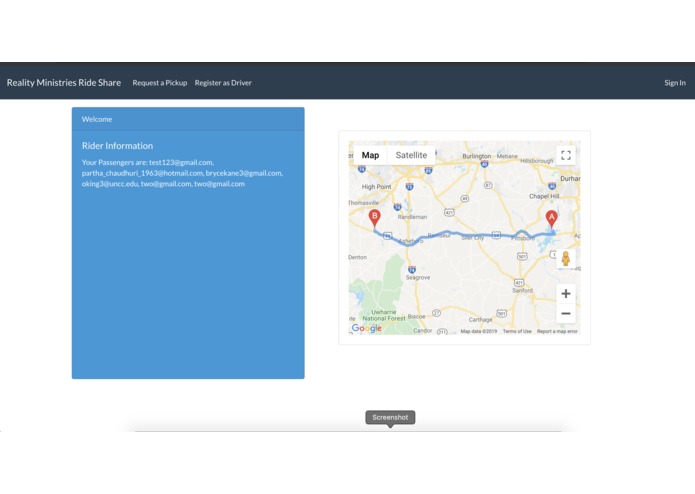Open the map Terms of Use link
This screenshot has width=695, height=494.
(517, 331)
